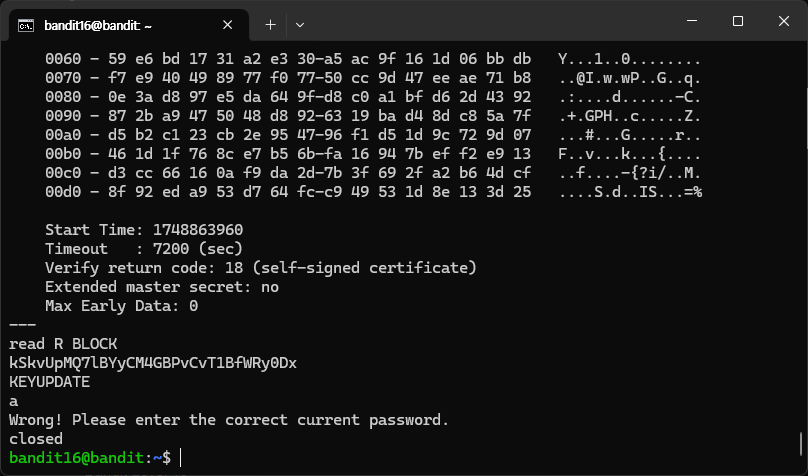Maximize the terminal window
Image resolution: width=808 pixels, height=476 pixels.
(738, 21)
